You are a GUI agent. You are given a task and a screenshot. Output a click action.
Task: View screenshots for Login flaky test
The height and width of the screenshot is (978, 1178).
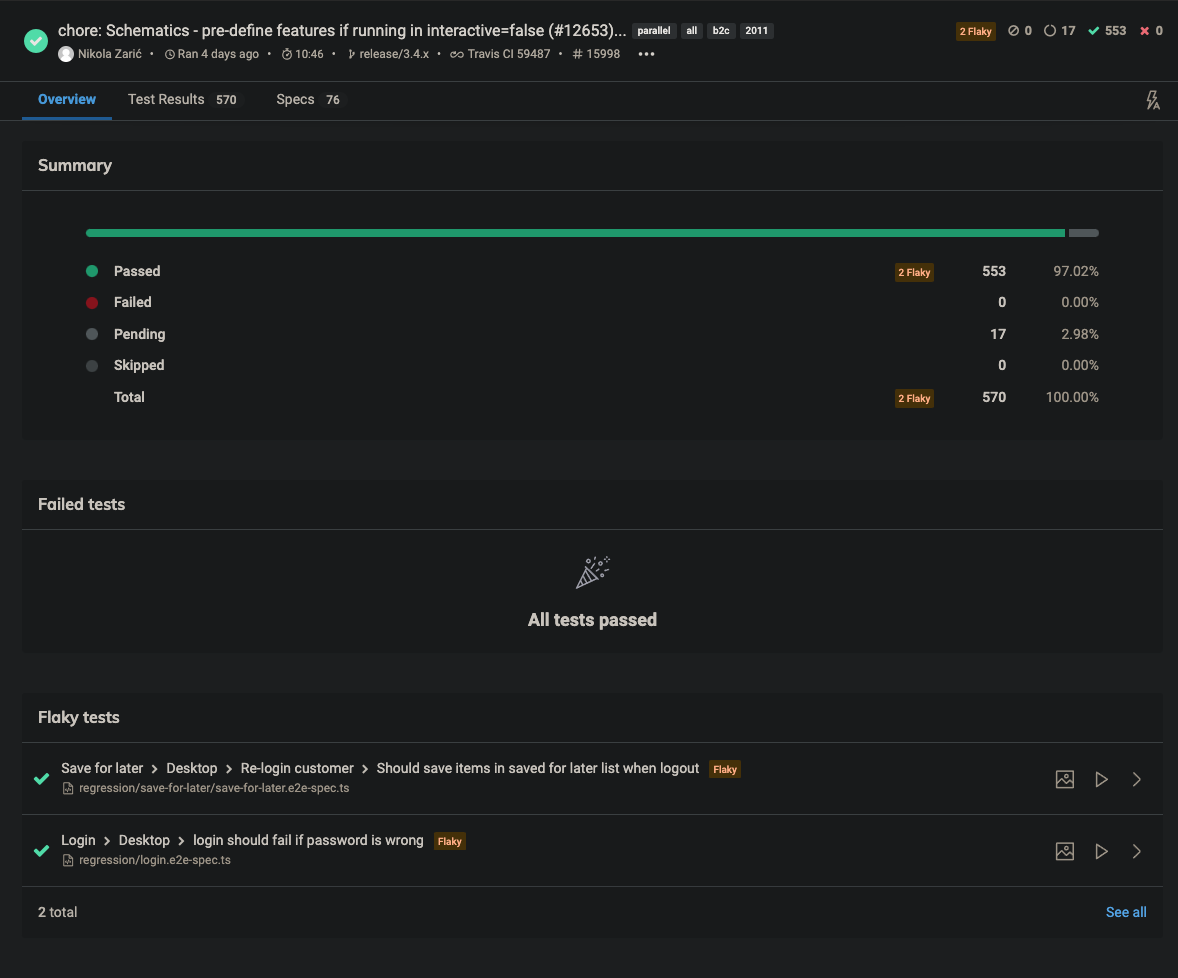1065,852
